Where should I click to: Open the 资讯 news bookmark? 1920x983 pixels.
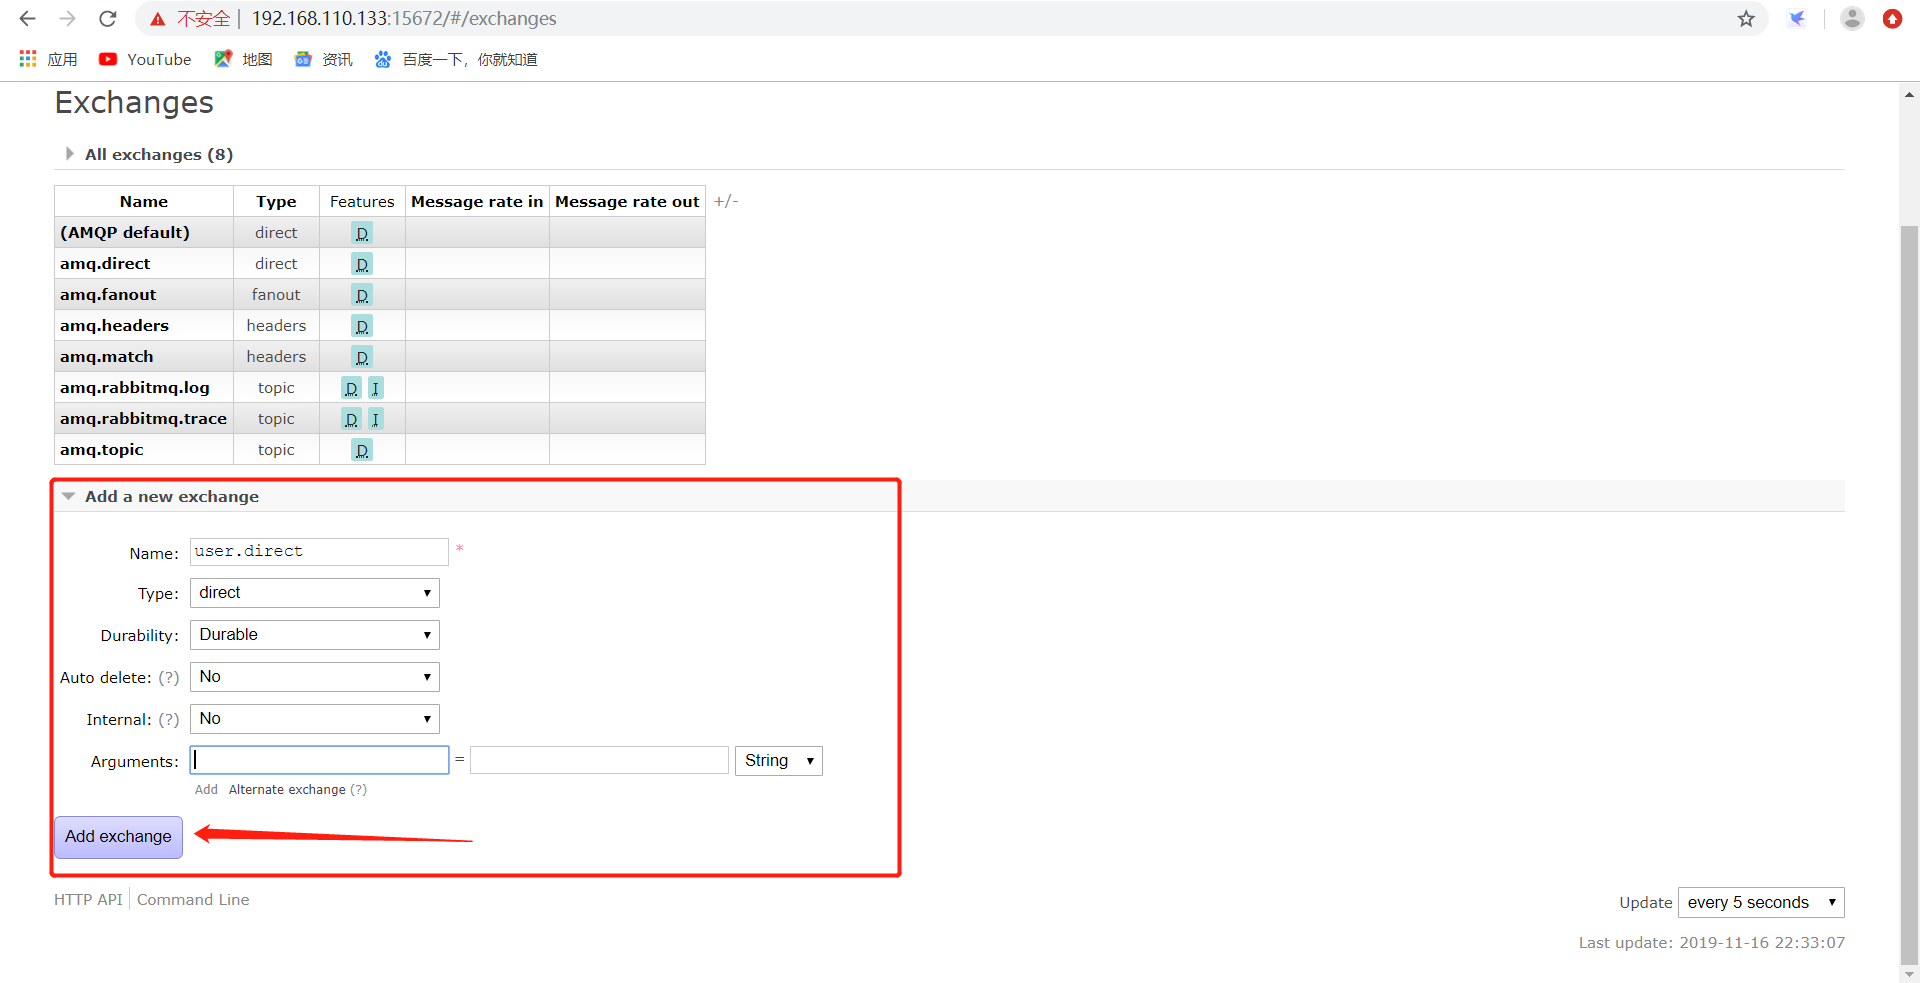pos(323,59)
